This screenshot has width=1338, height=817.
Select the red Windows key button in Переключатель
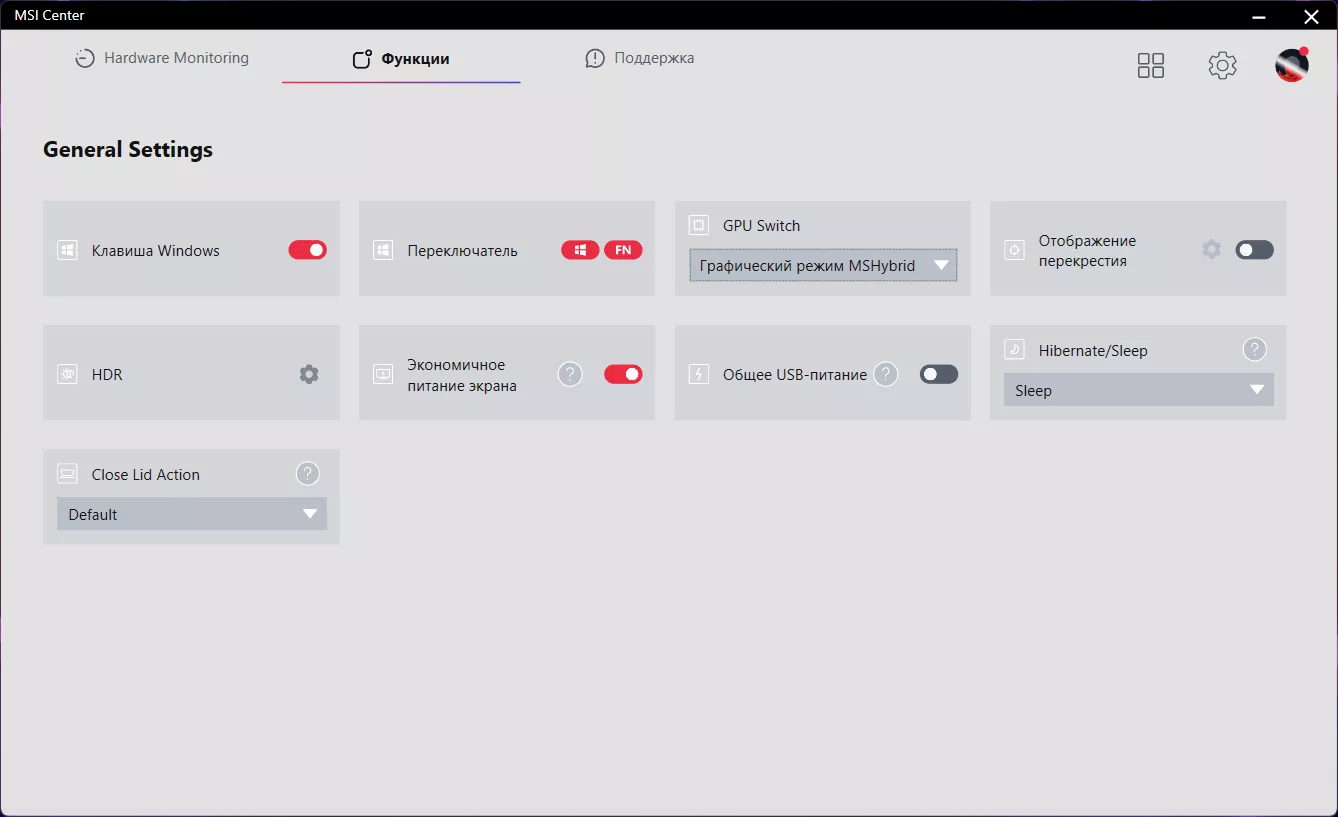click(x=580, y=250)
